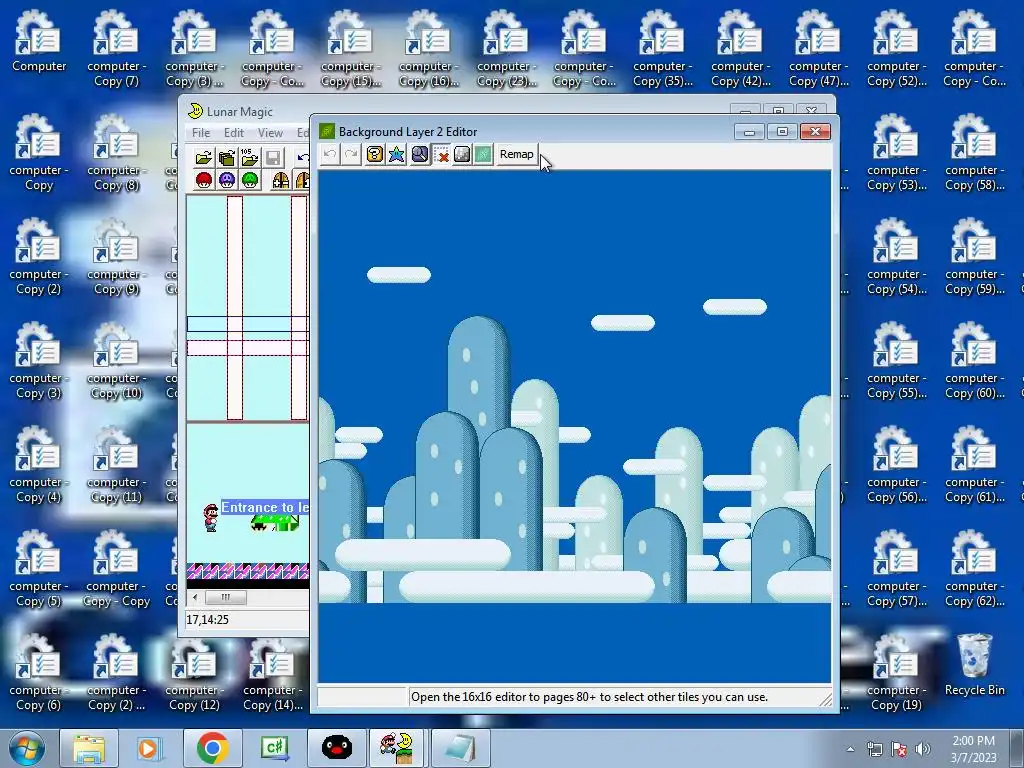Image resolution: width=1024 pixels, height=768 pixels.
Task: Select computer - Copy (6) desktop shortcut
Action: [x=39, y=673]
